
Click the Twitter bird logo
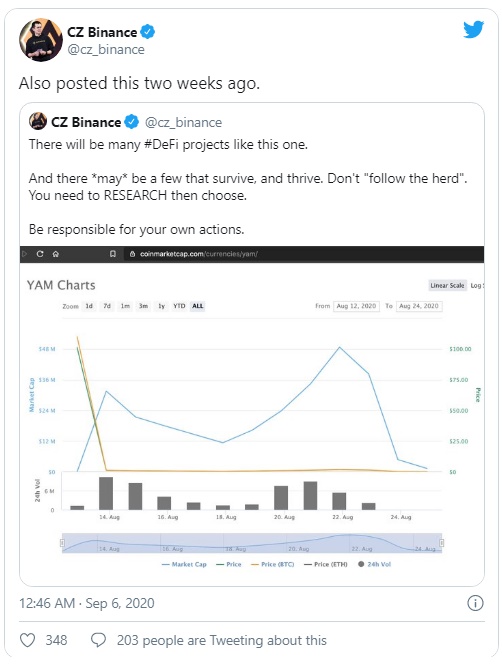click(474, 30)
